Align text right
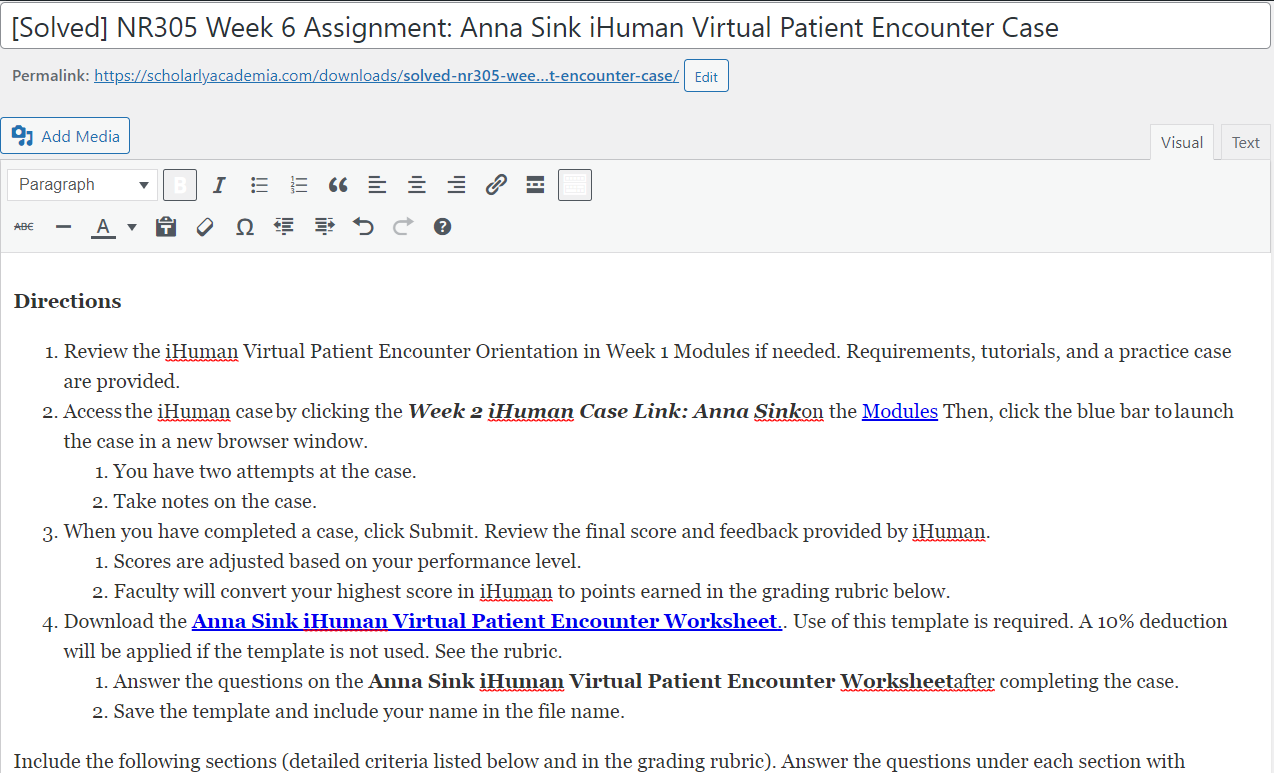 coord(456,185)
